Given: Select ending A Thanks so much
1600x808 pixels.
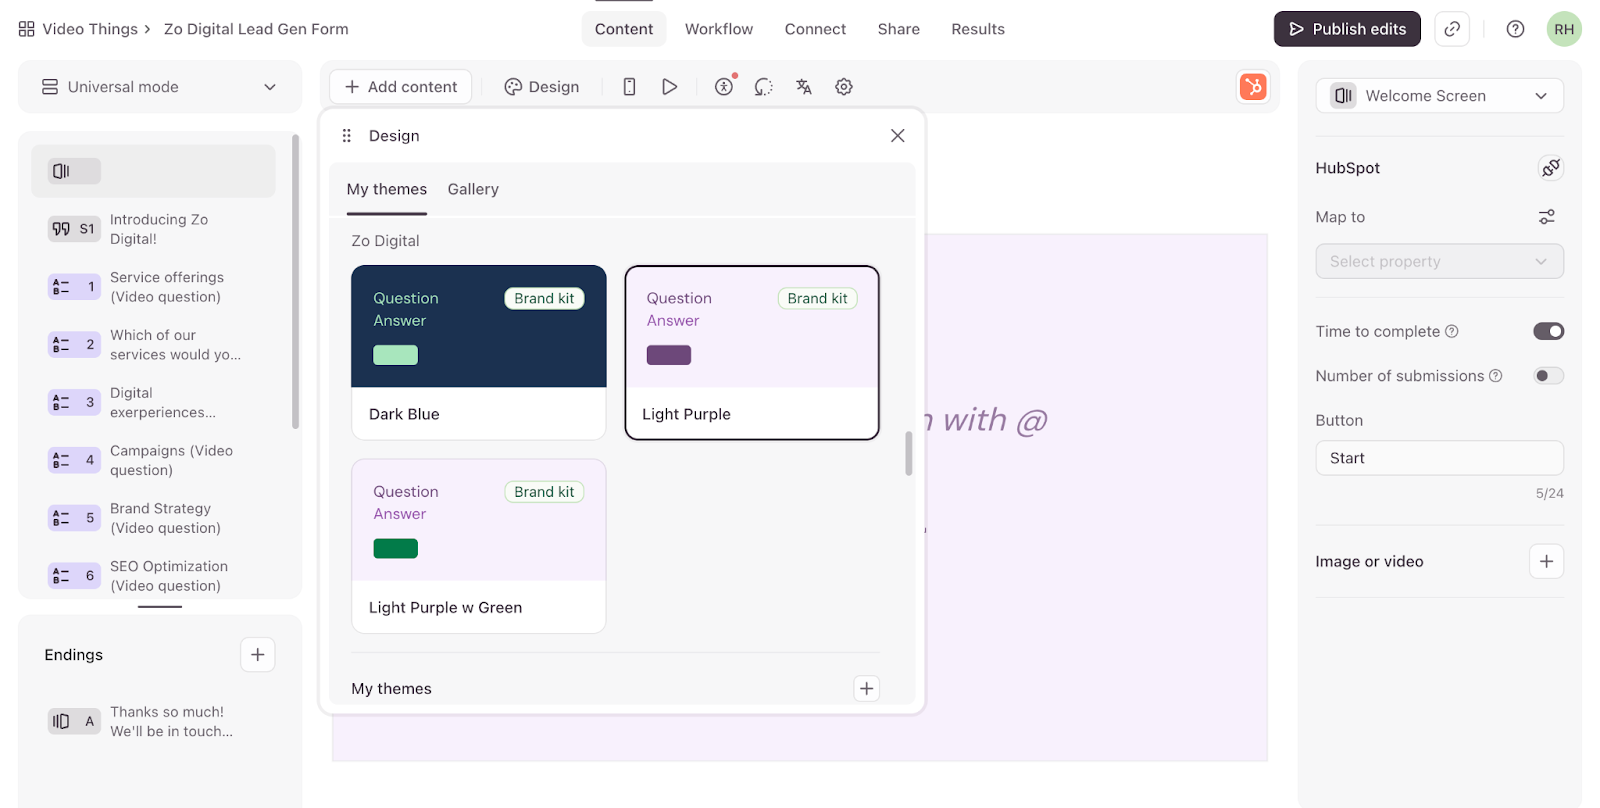Looking at the screenshot, I should click(153, 721).
